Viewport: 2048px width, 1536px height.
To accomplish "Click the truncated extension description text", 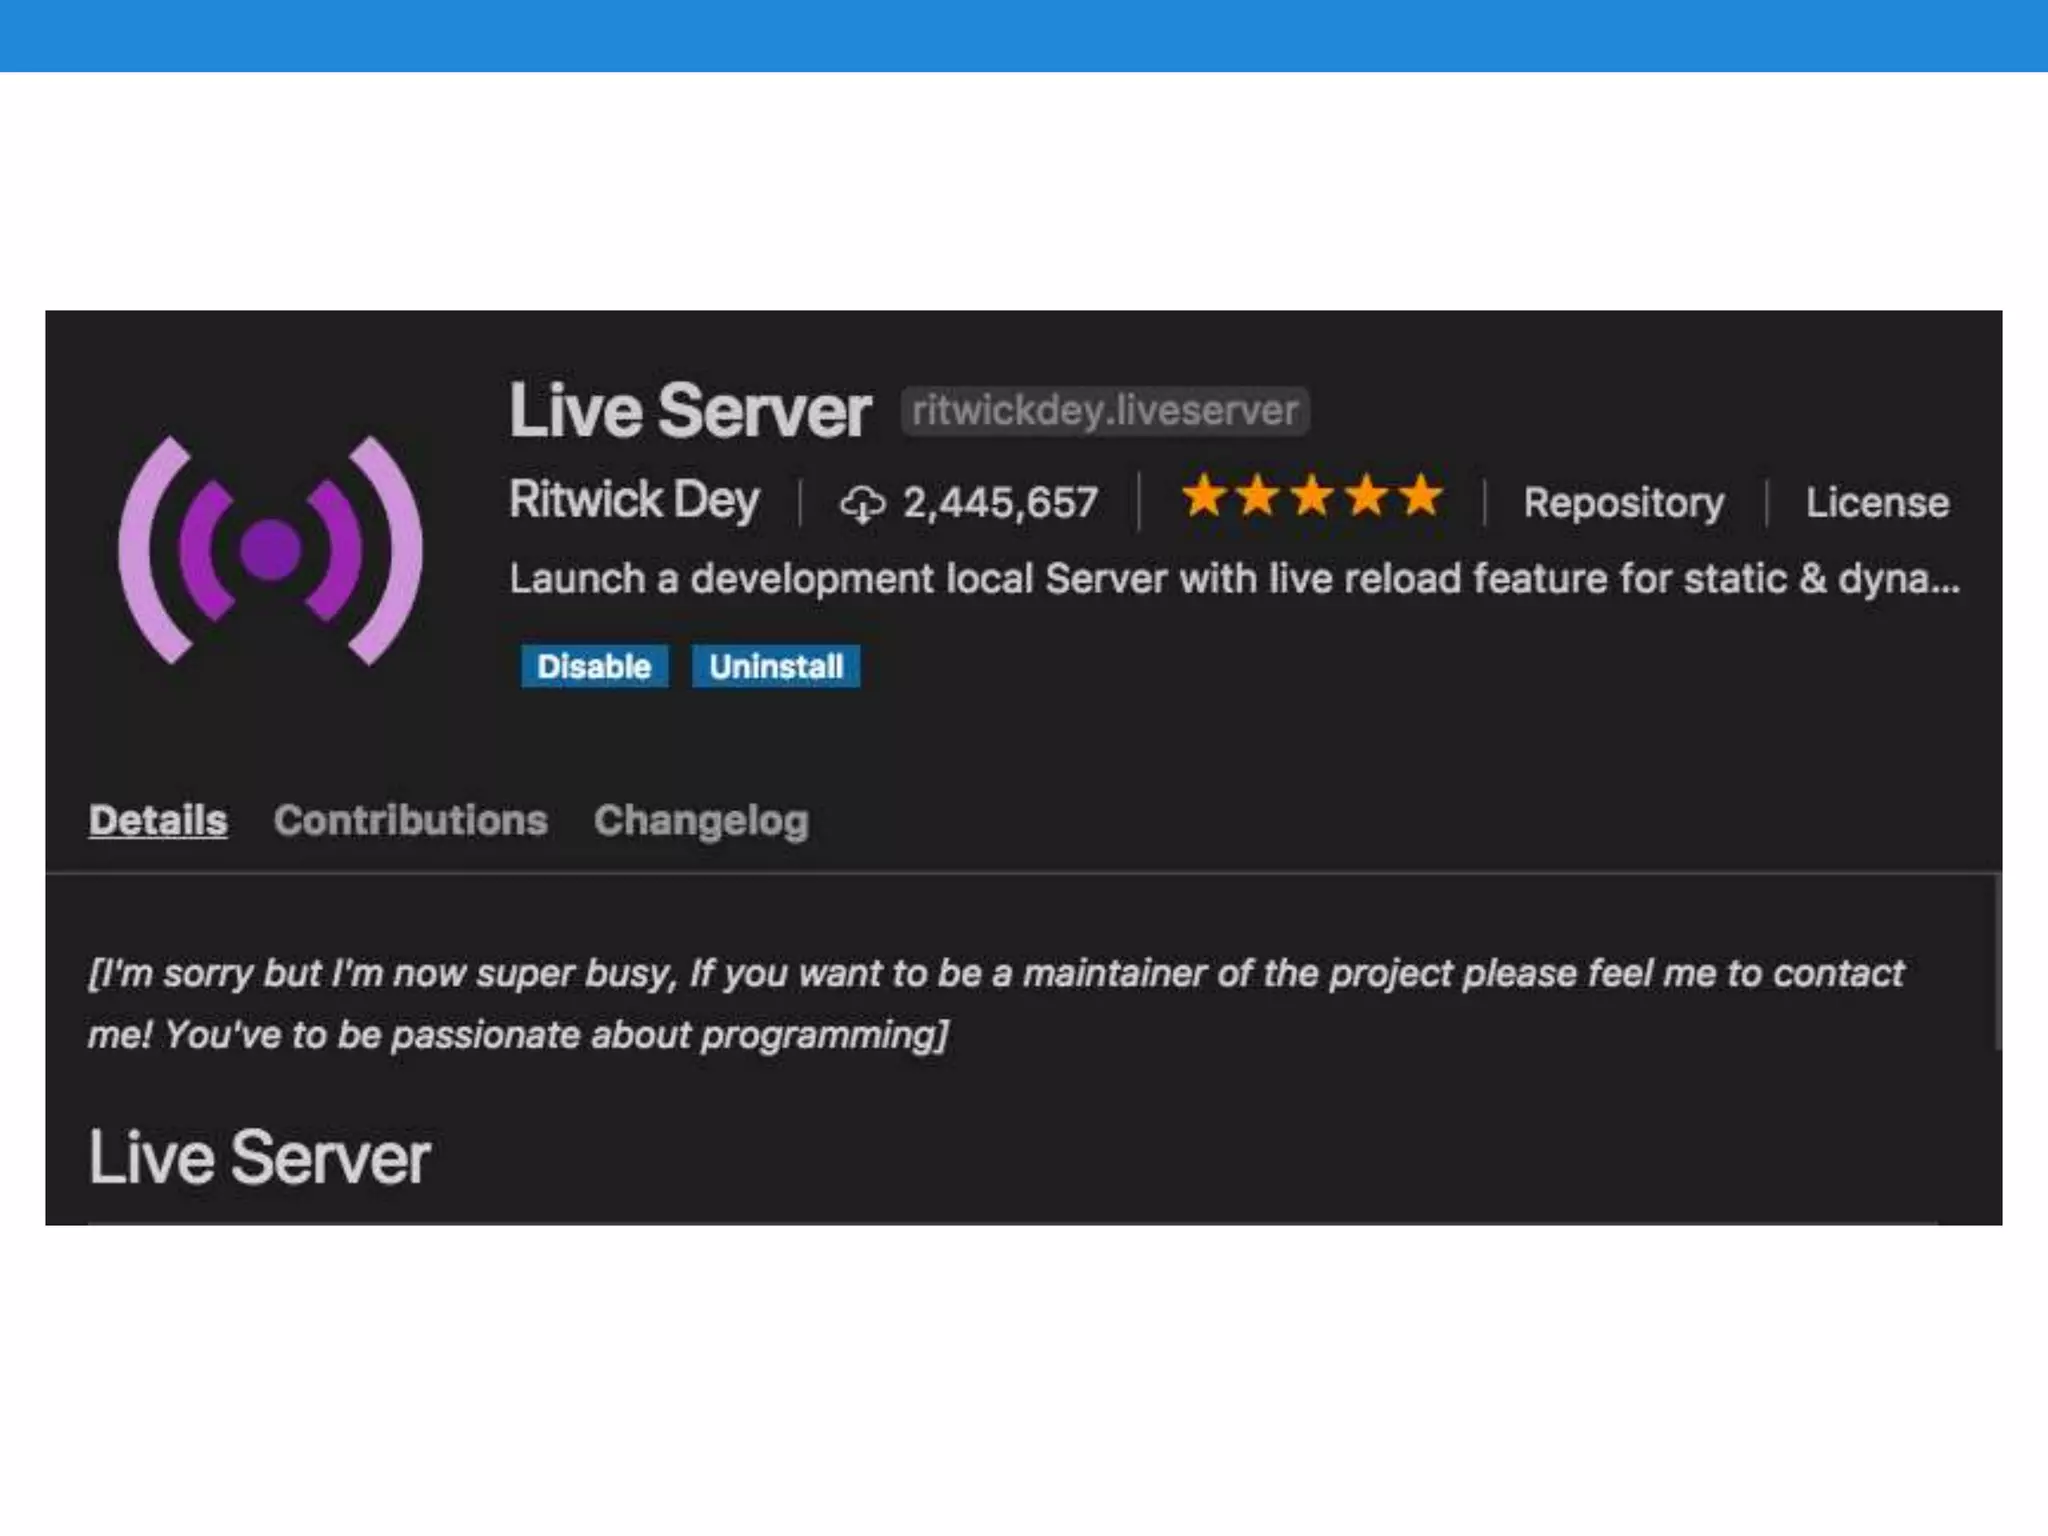I will click(1233, 579).
